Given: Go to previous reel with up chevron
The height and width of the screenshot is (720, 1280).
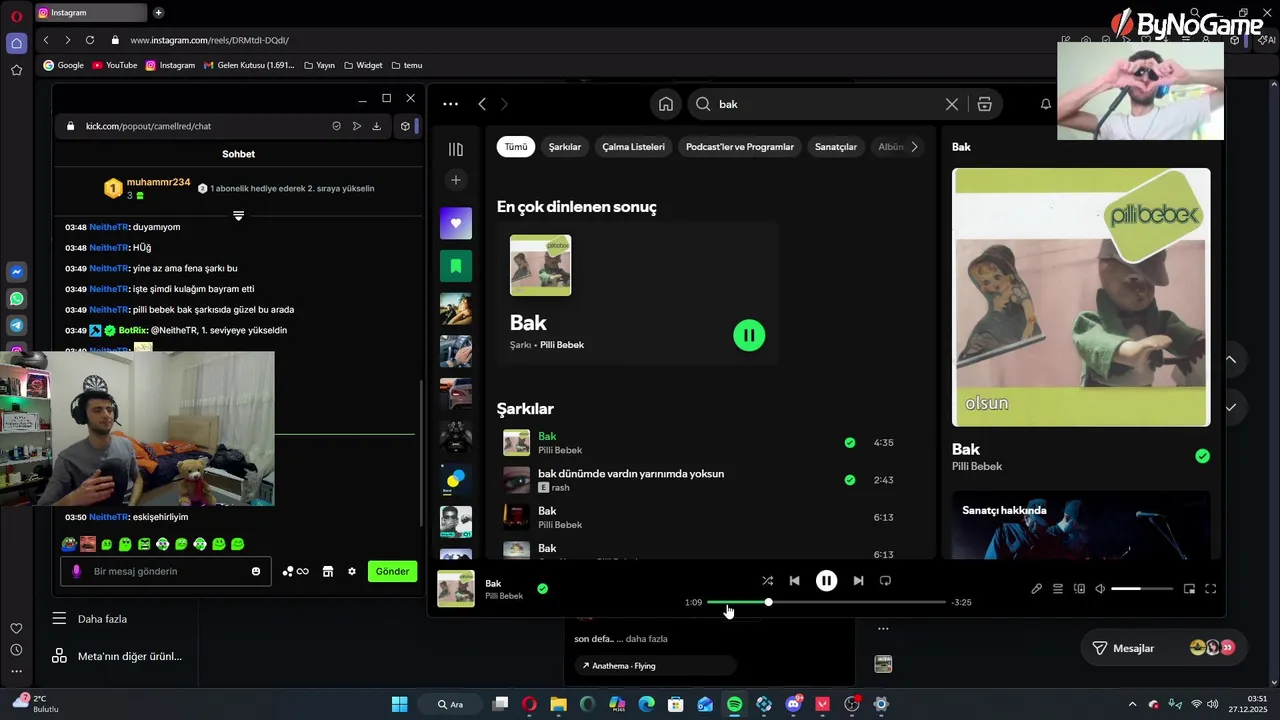Looking at the screenshot, I should [x=1231, y=360].
